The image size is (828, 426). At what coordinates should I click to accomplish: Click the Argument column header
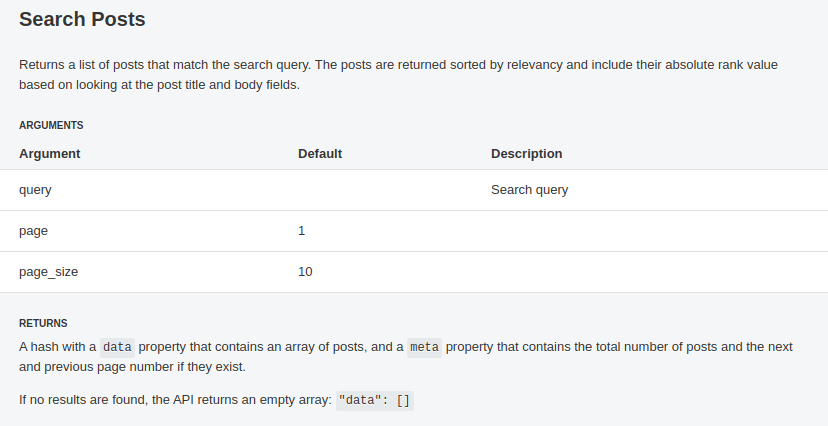pyautogui.click(x=50, y=154)
